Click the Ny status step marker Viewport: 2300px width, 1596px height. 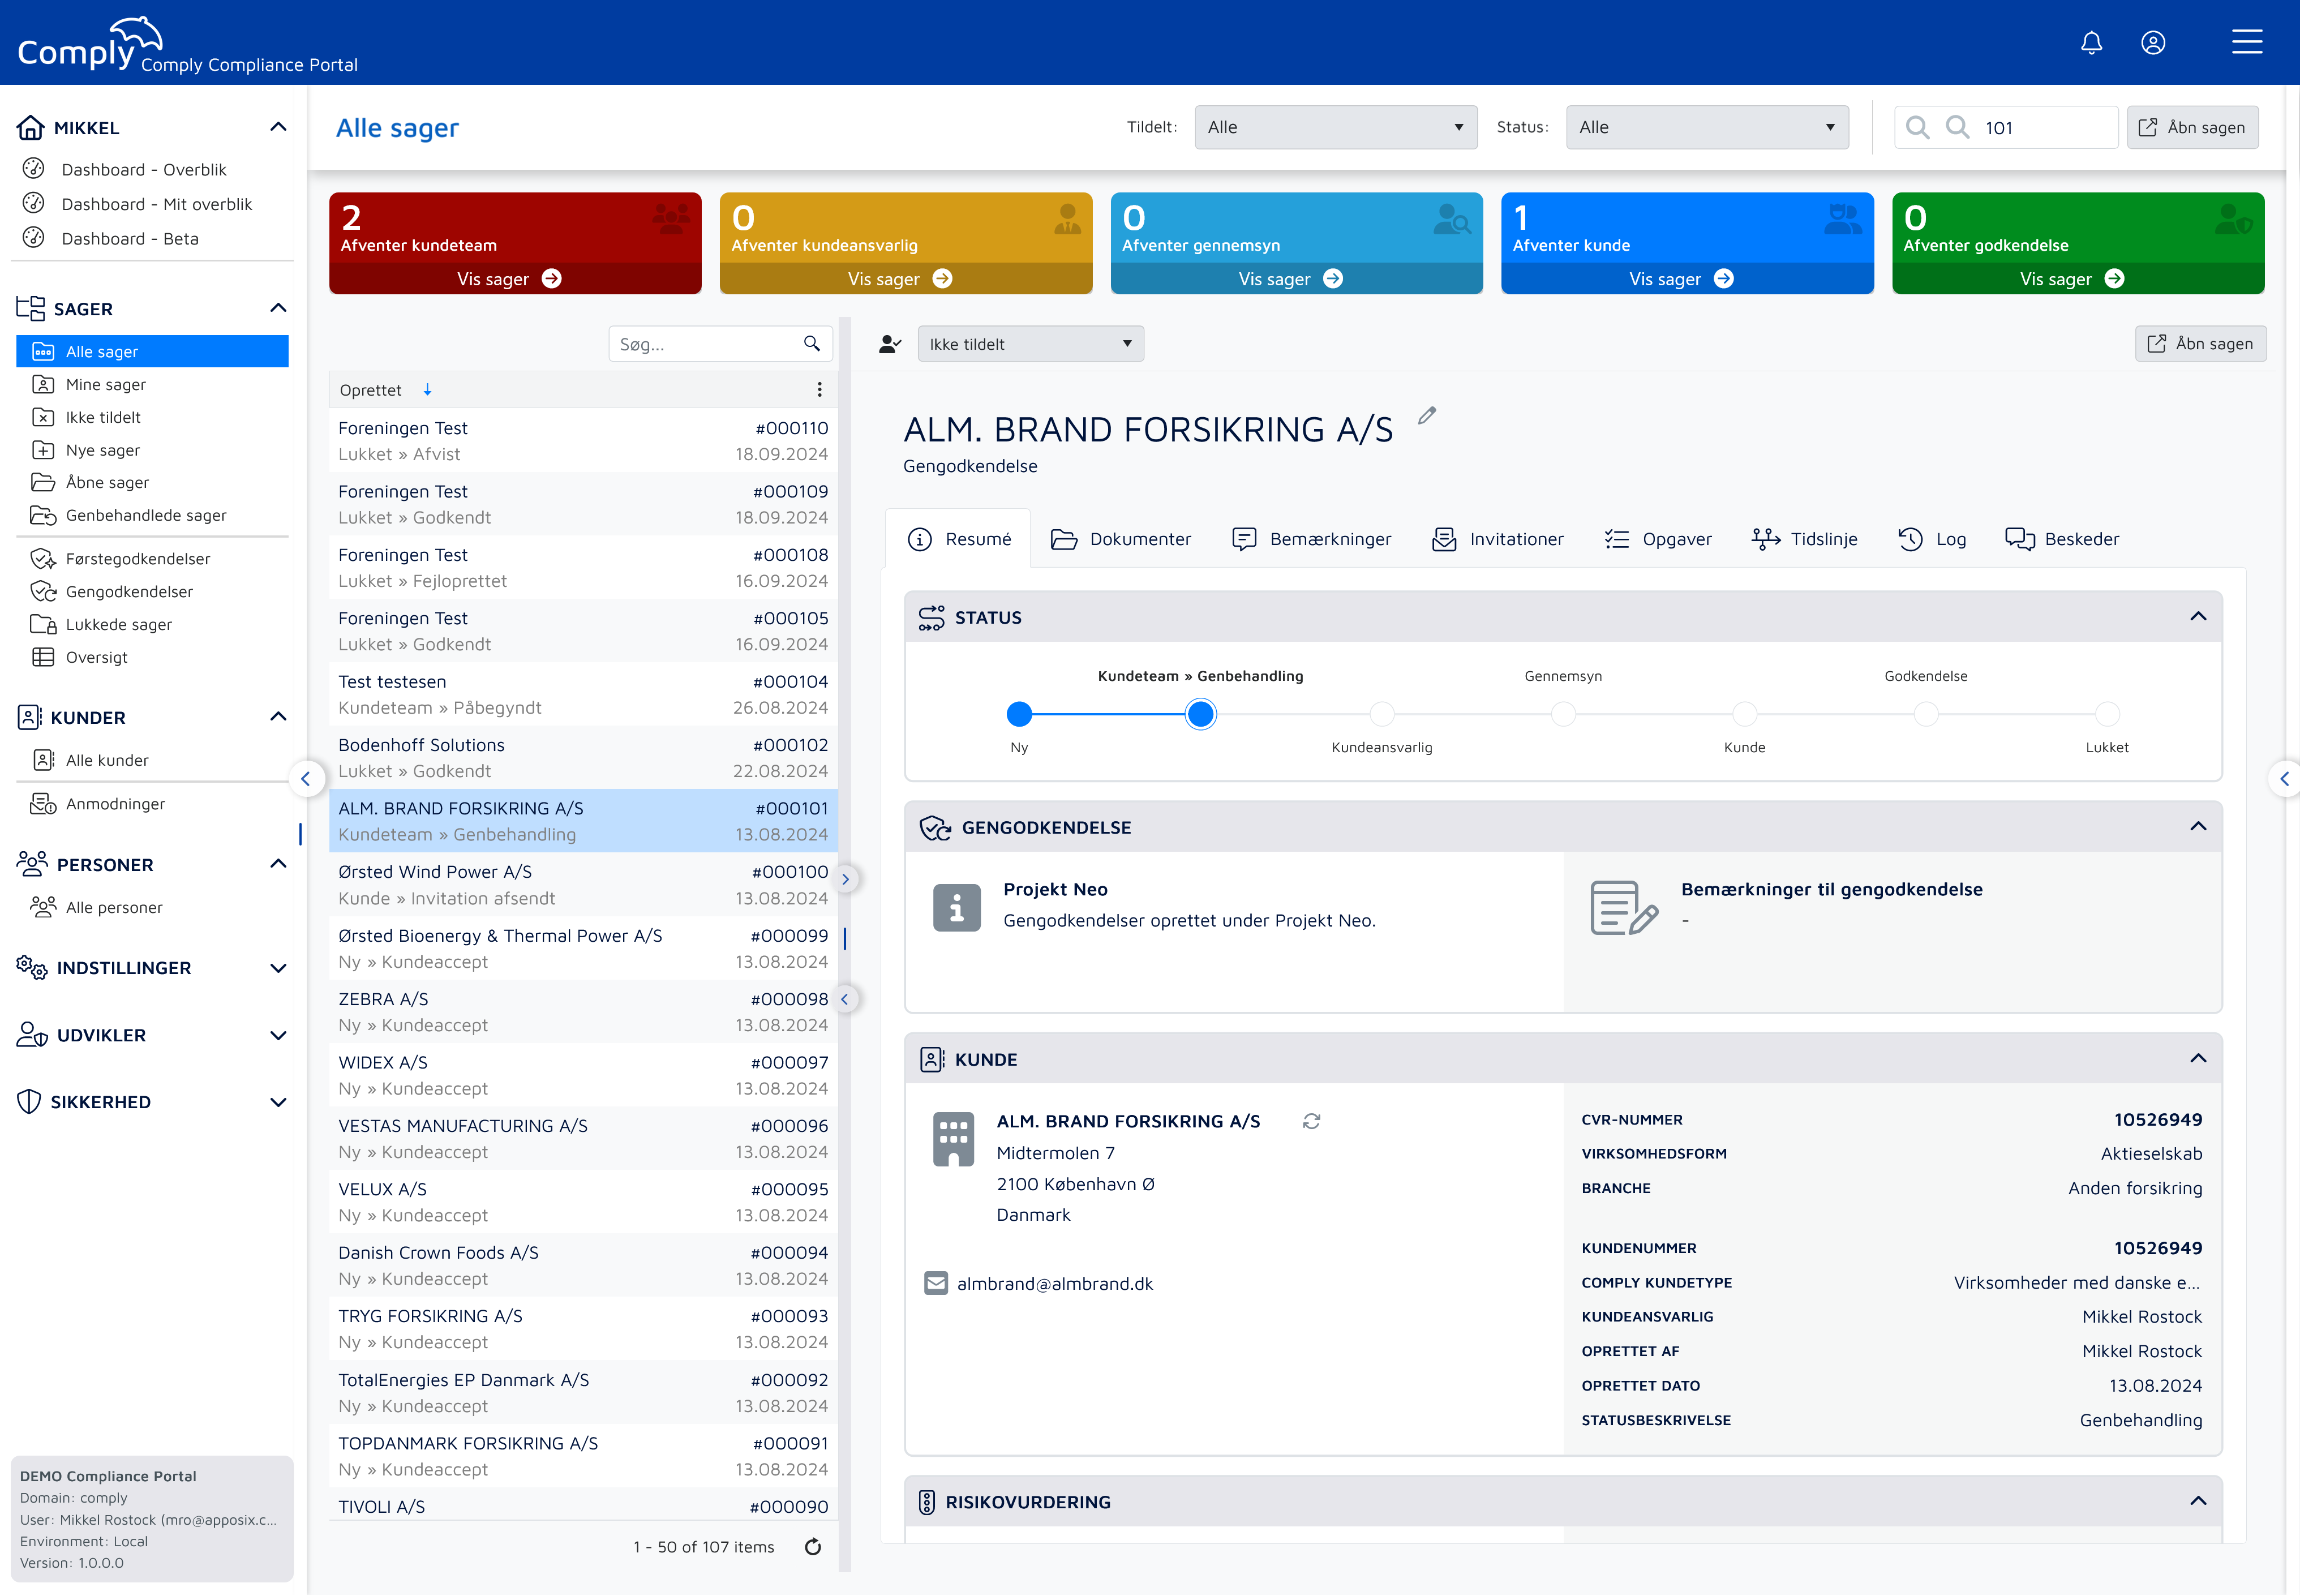point(1019,714)
